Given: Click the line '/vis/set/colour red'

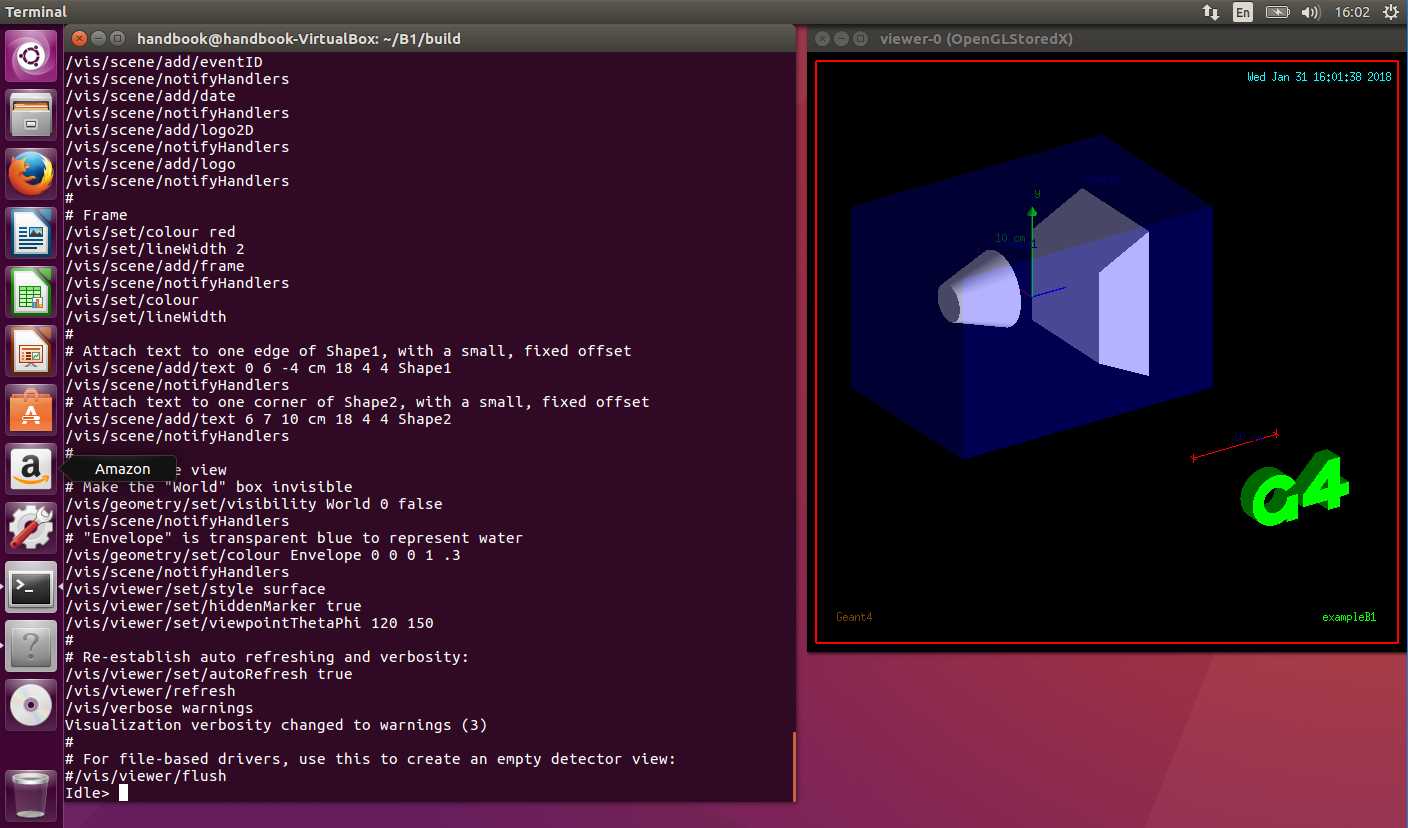Looking at the screenshot, I should point(150,232).
